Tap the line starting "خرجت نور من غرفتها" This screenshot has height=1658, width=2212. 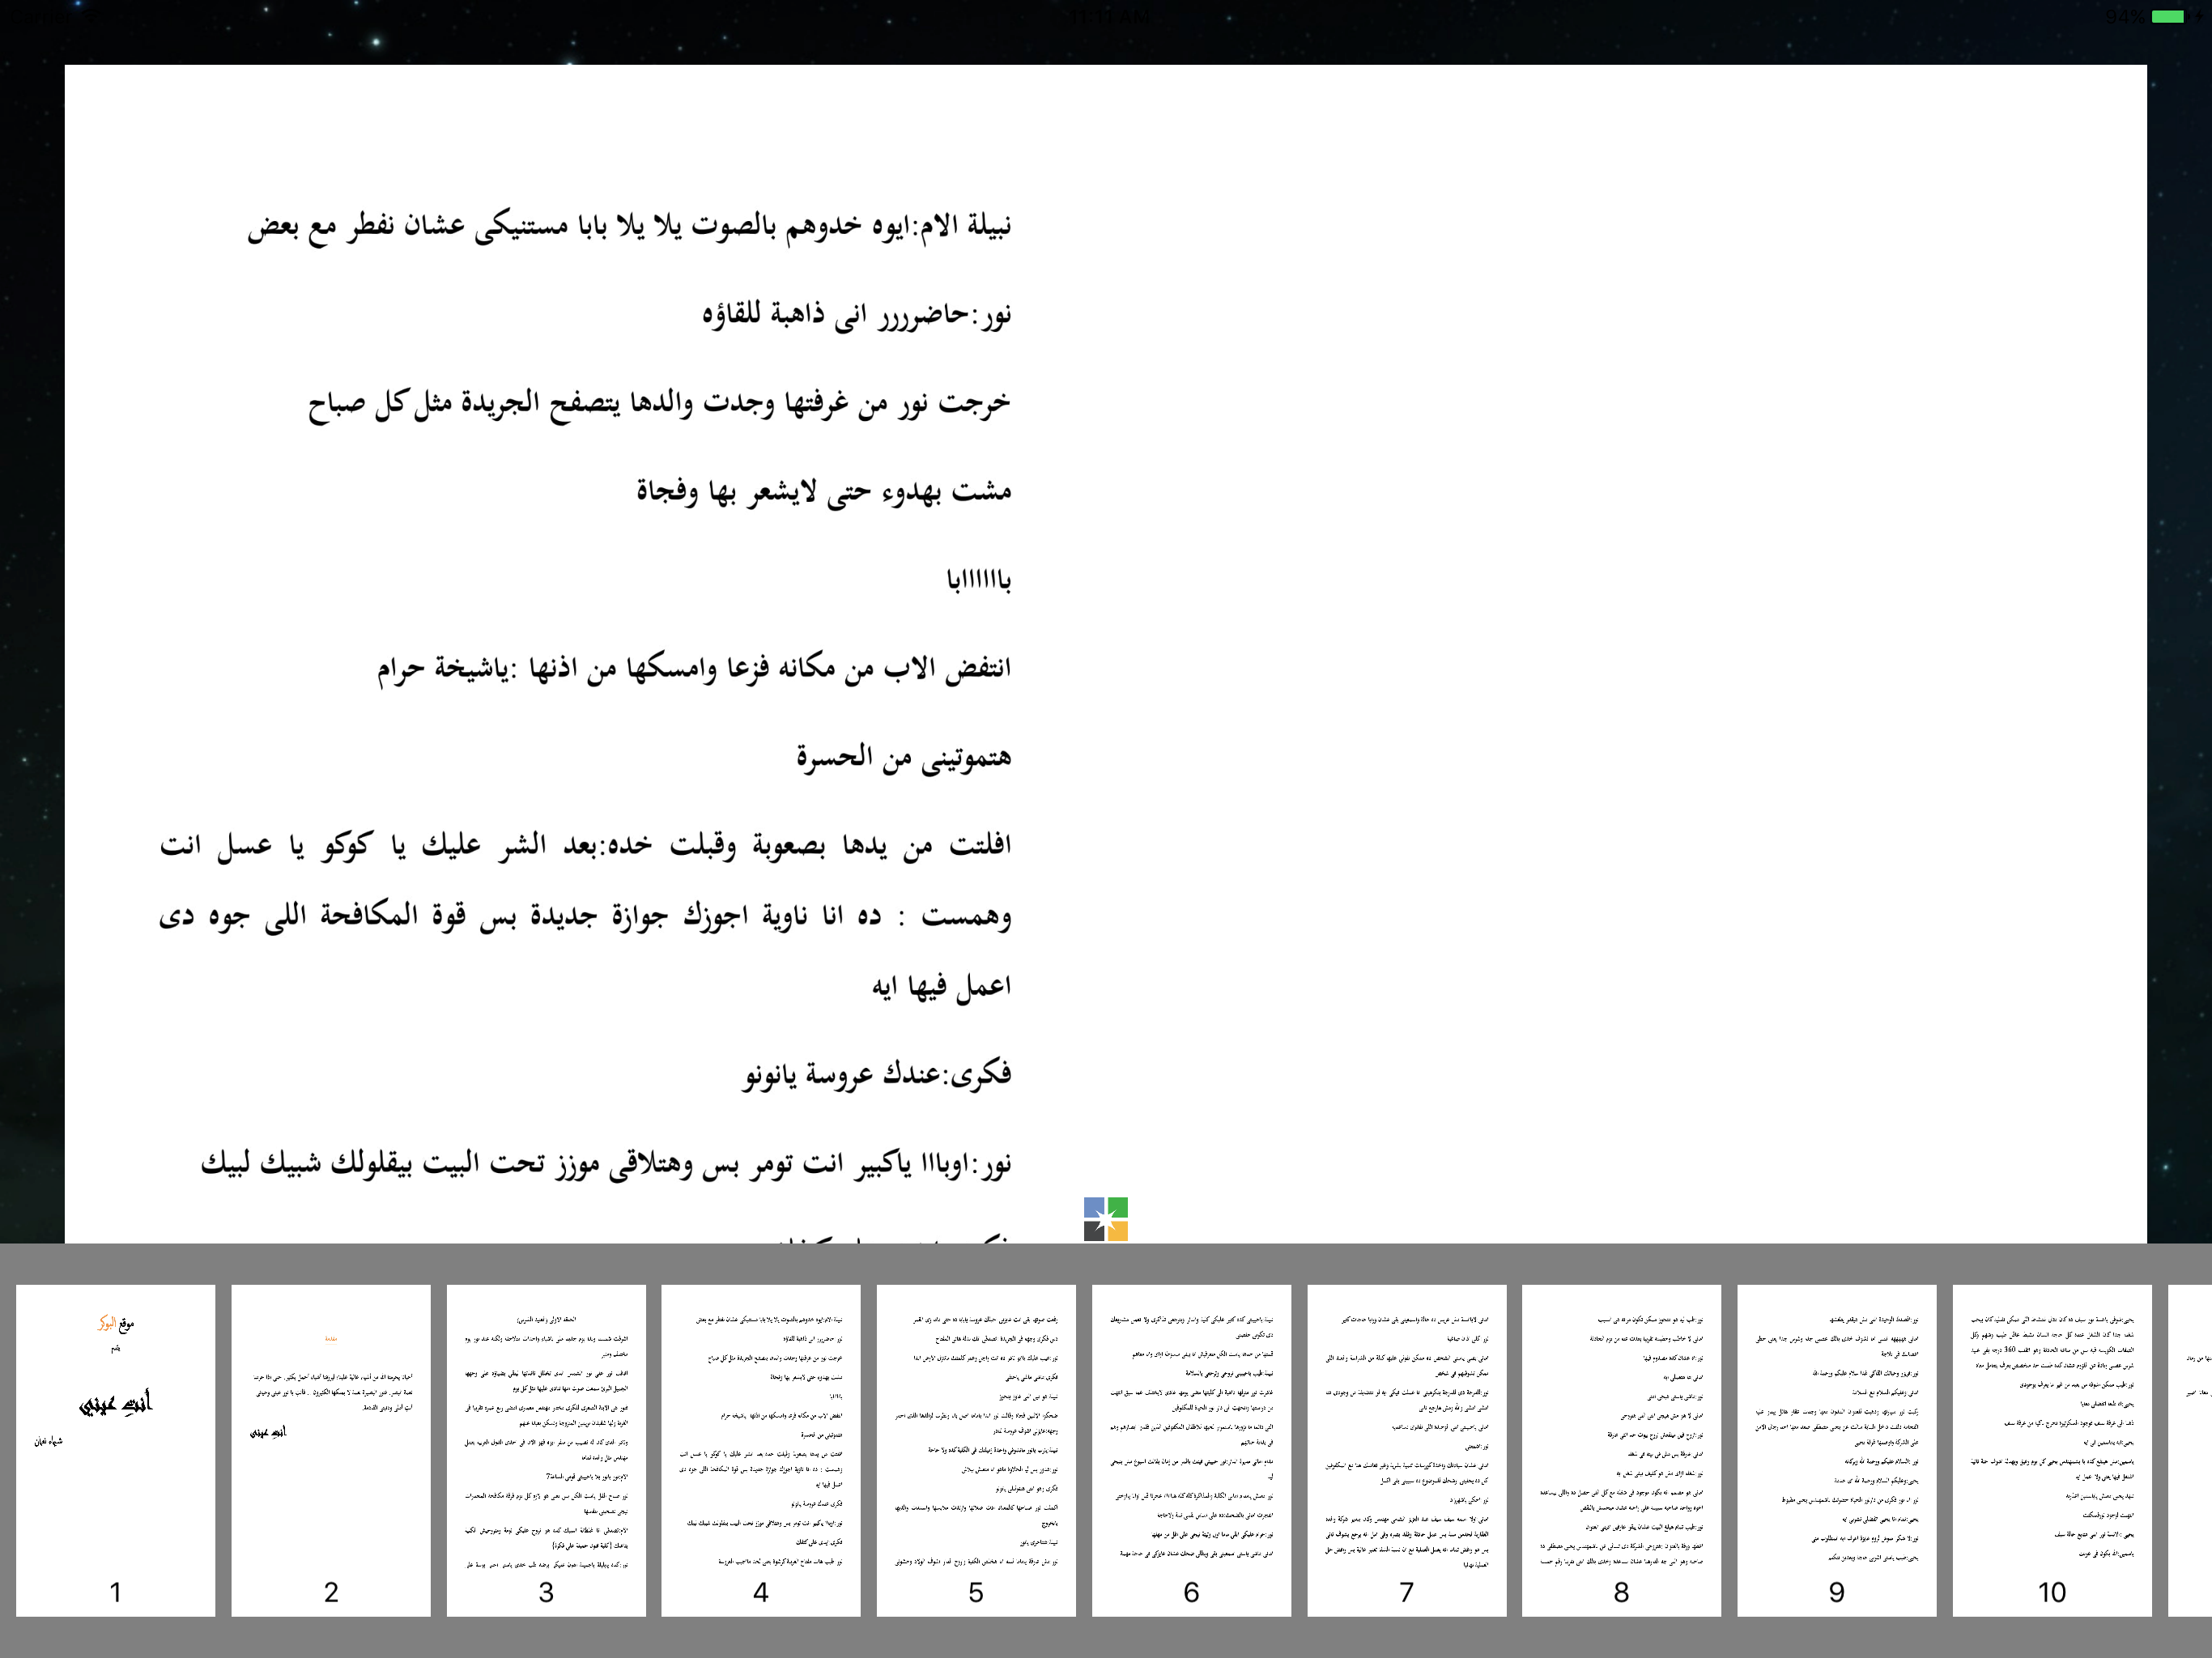pyautogui.click(x=660, y=403)
